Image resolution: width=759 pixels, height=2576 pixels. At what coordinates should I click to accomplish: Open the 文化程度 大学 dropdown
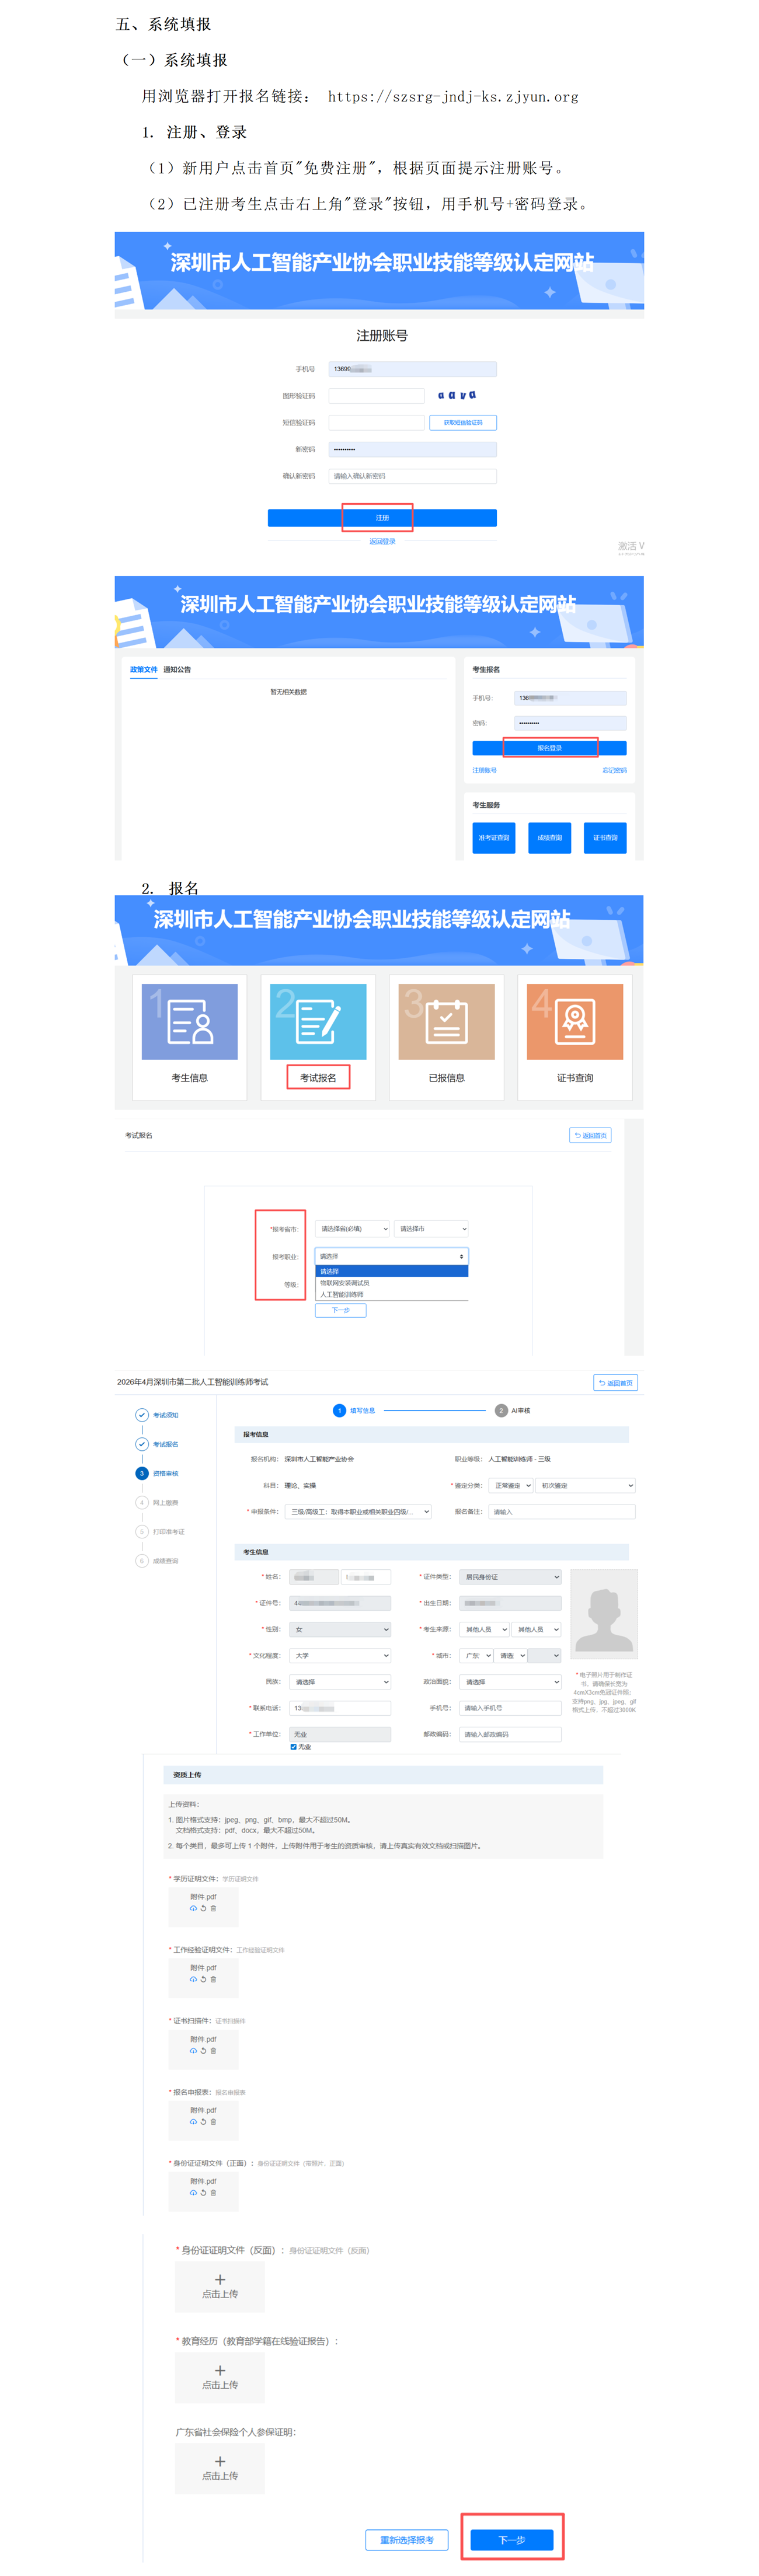[x=340, y=1655]
